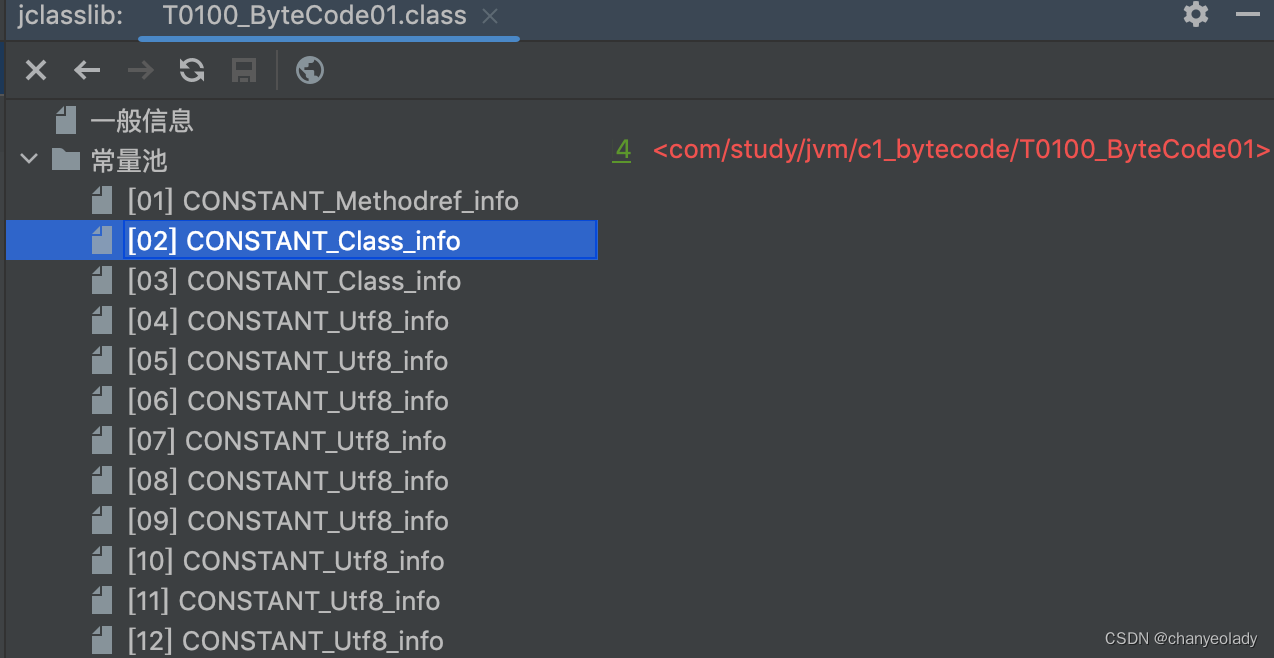Collapse the 常量池 tree node
Screen dimensions: 1274x658
(28, 158)
